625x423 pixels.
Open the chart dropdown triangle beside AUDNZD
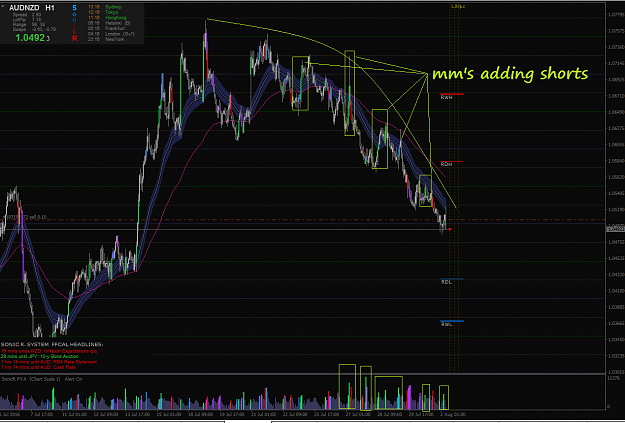click(x=3, y=6)
